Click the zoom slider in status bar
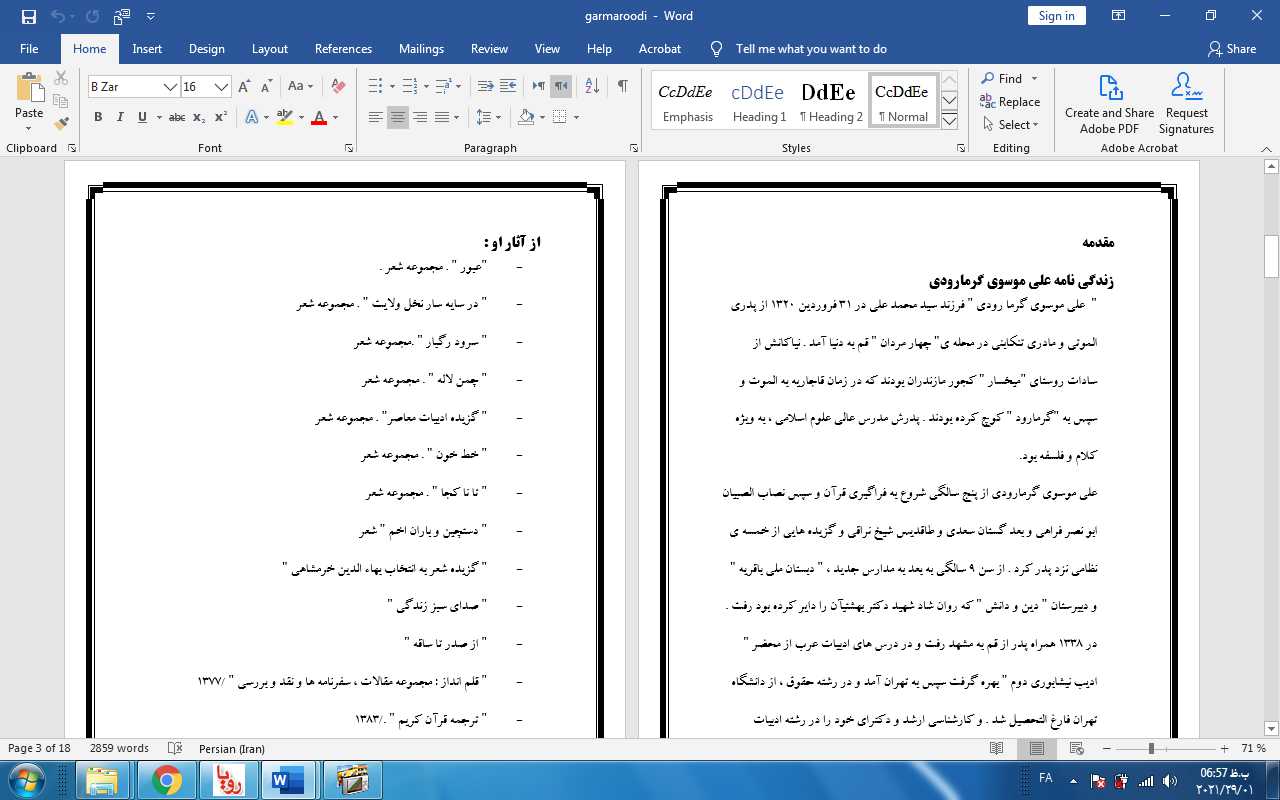The image size is (1280, 800). pyautogui.click(x=1151, y=749)
